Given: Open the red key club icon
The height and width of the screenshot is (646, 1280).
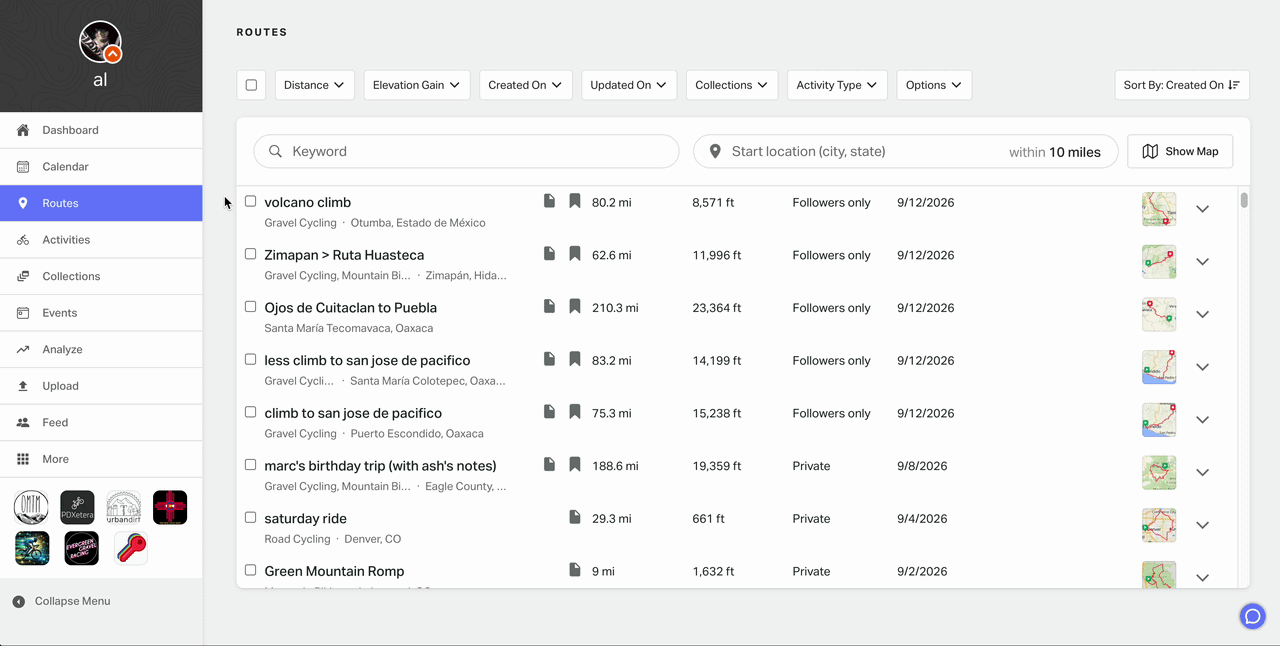Looking at the screenshot, I should (131, 548).
